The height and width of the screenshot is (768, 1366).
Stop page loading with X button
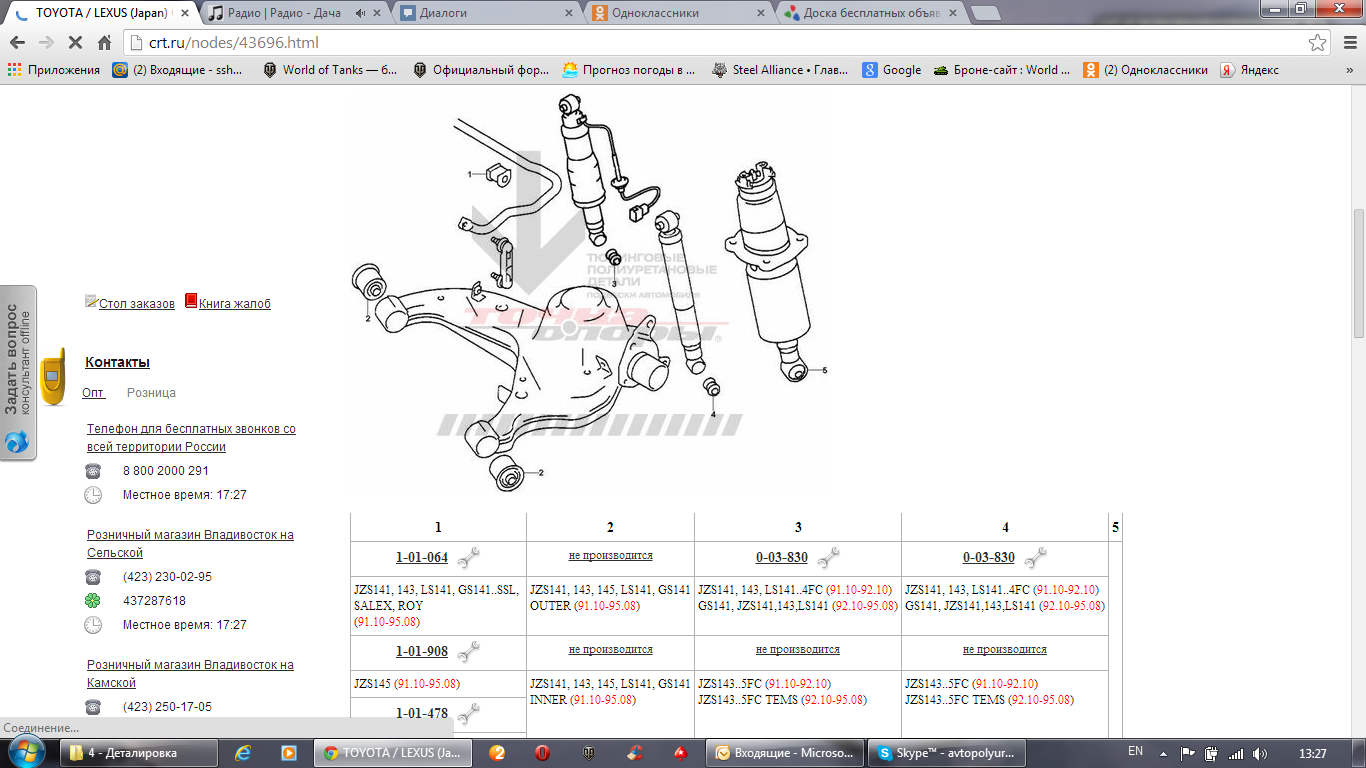tap(75, 43)
